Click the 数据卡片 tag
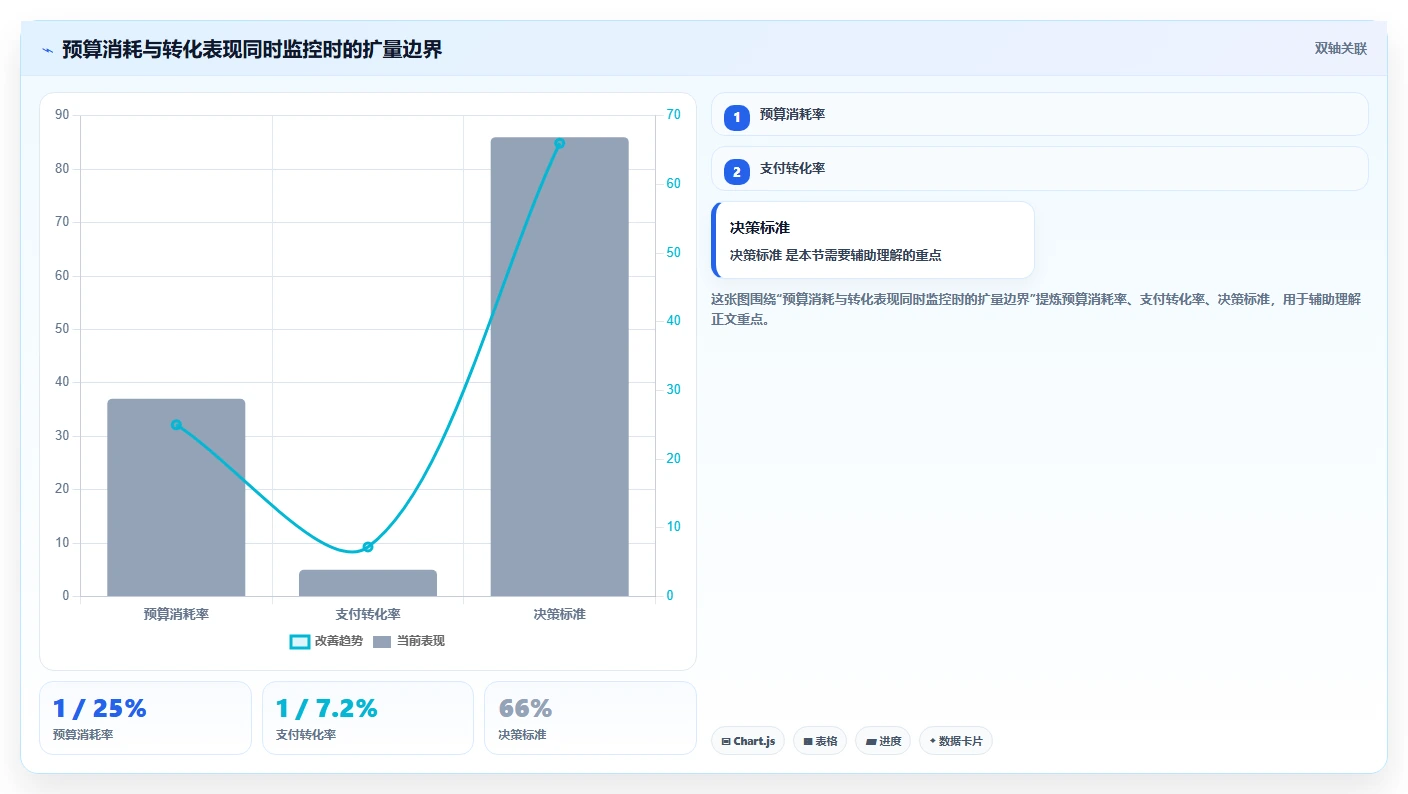The height and width of the screenshot is (794, 1408). coord(955,741)
